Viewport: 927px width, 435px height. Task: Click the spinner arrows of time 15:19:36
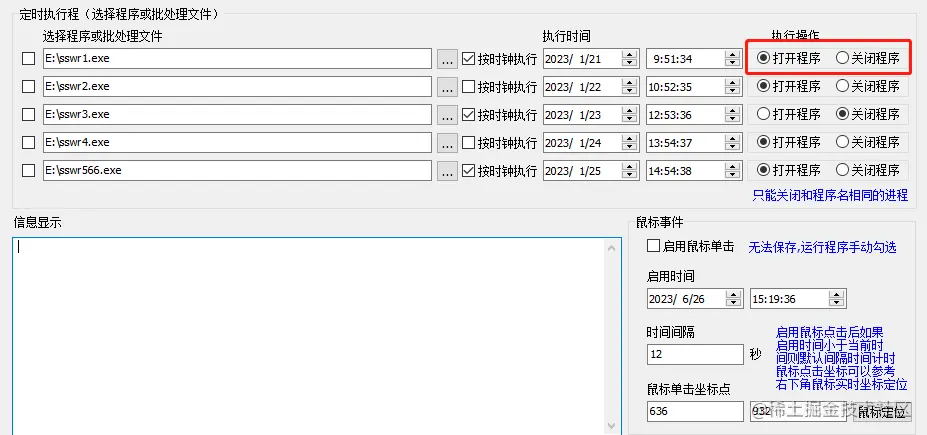click(x=837, y=298)
